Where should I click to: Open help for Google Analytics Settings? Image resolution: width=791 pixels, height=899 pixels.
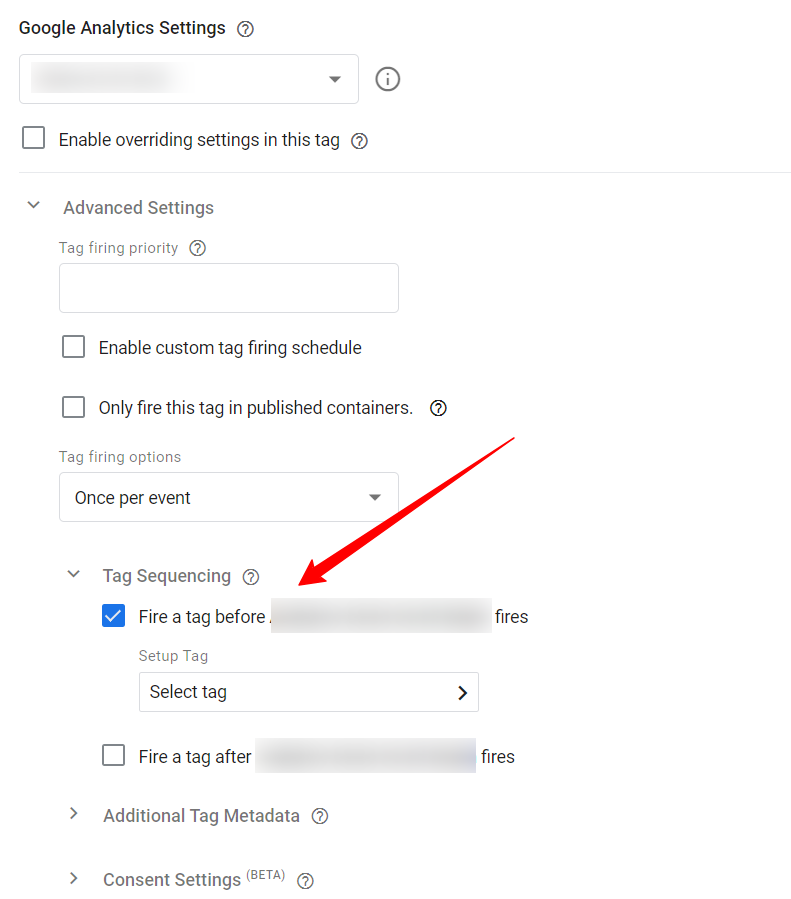pyautogui.click(x=245, y=29)
